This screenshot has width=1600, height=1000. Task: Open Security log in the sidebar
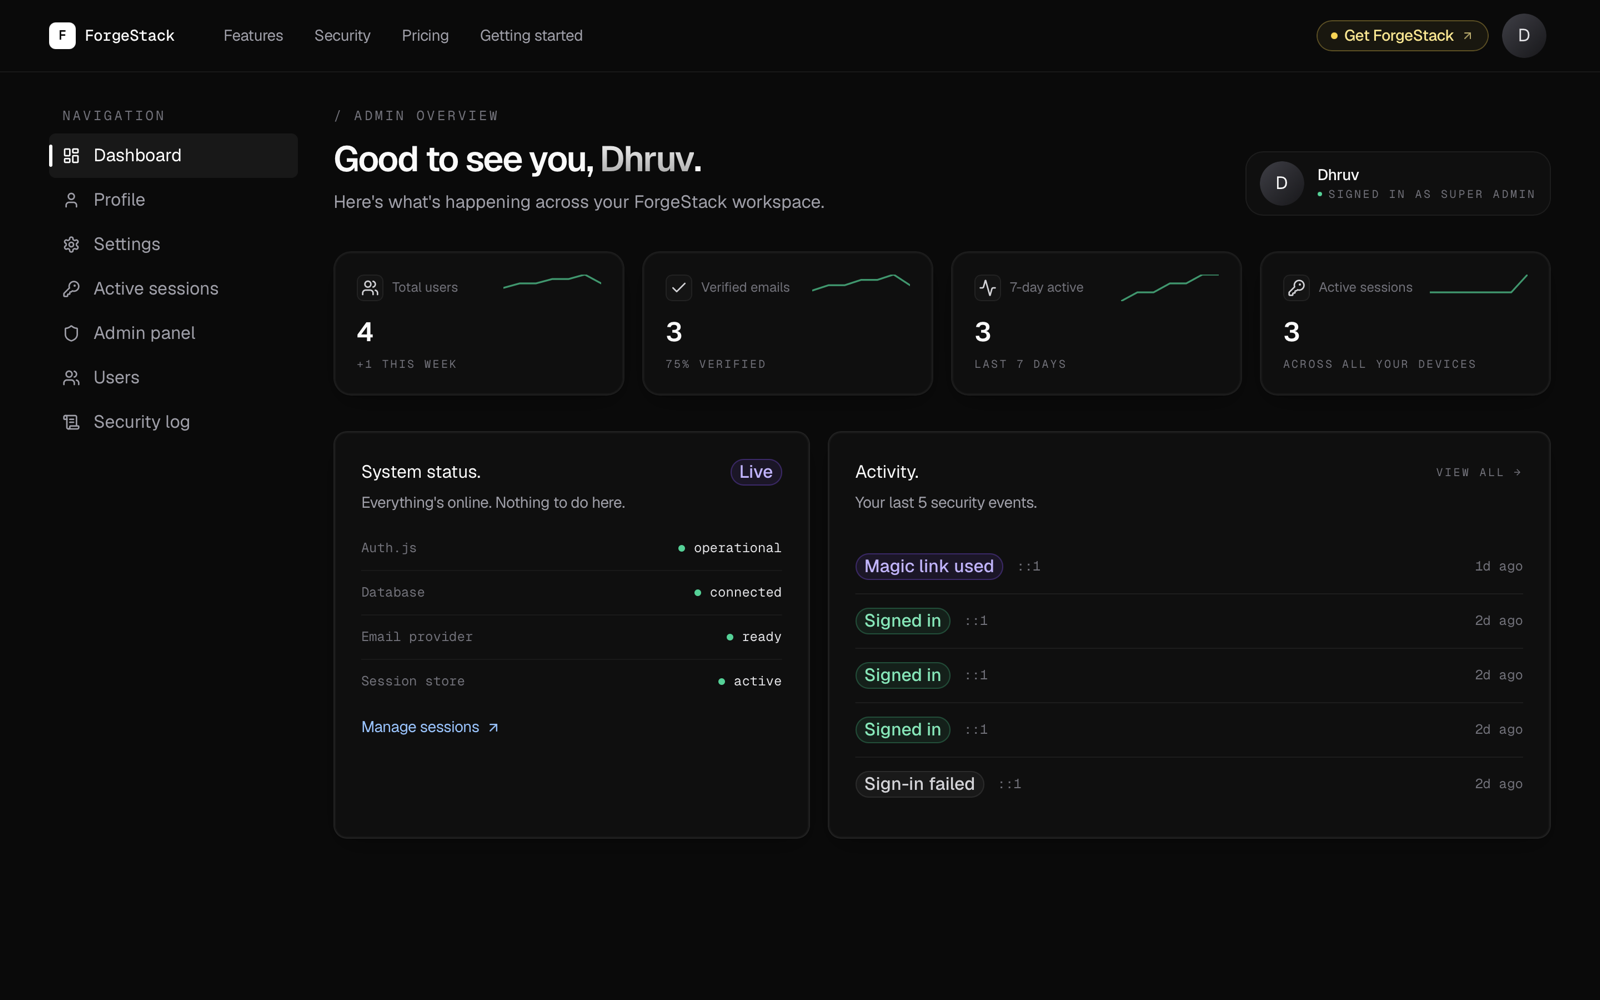pyautogui.click(x=173, y=423)
